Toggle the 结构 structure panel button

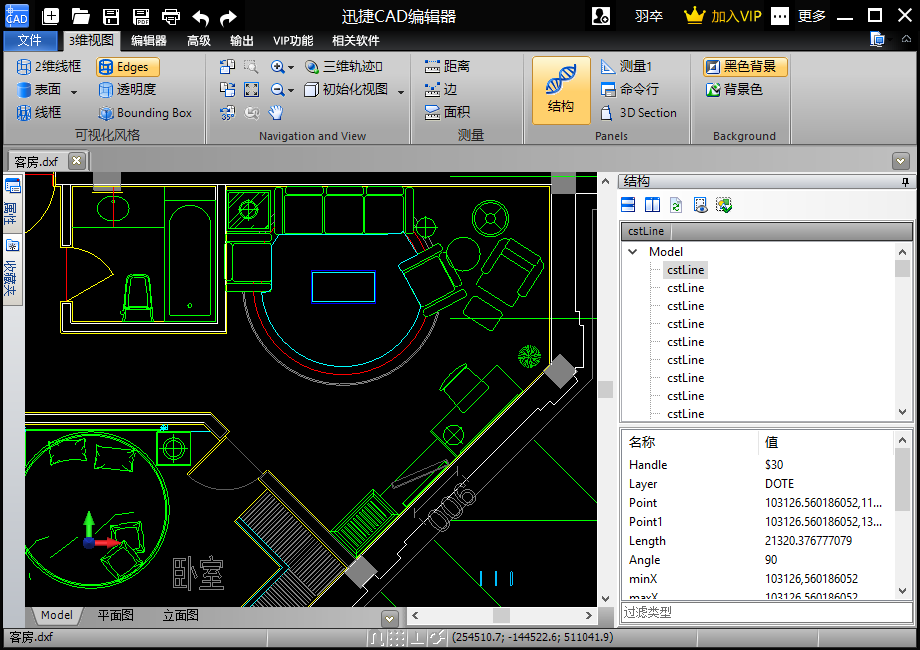pyautogui.click(x=561, y=90)
